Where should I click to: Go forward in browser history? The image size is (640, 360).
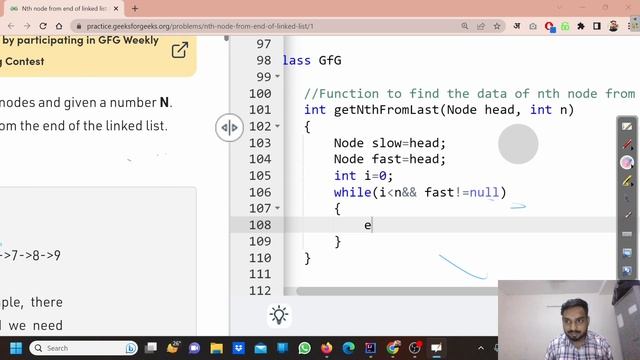27,26
